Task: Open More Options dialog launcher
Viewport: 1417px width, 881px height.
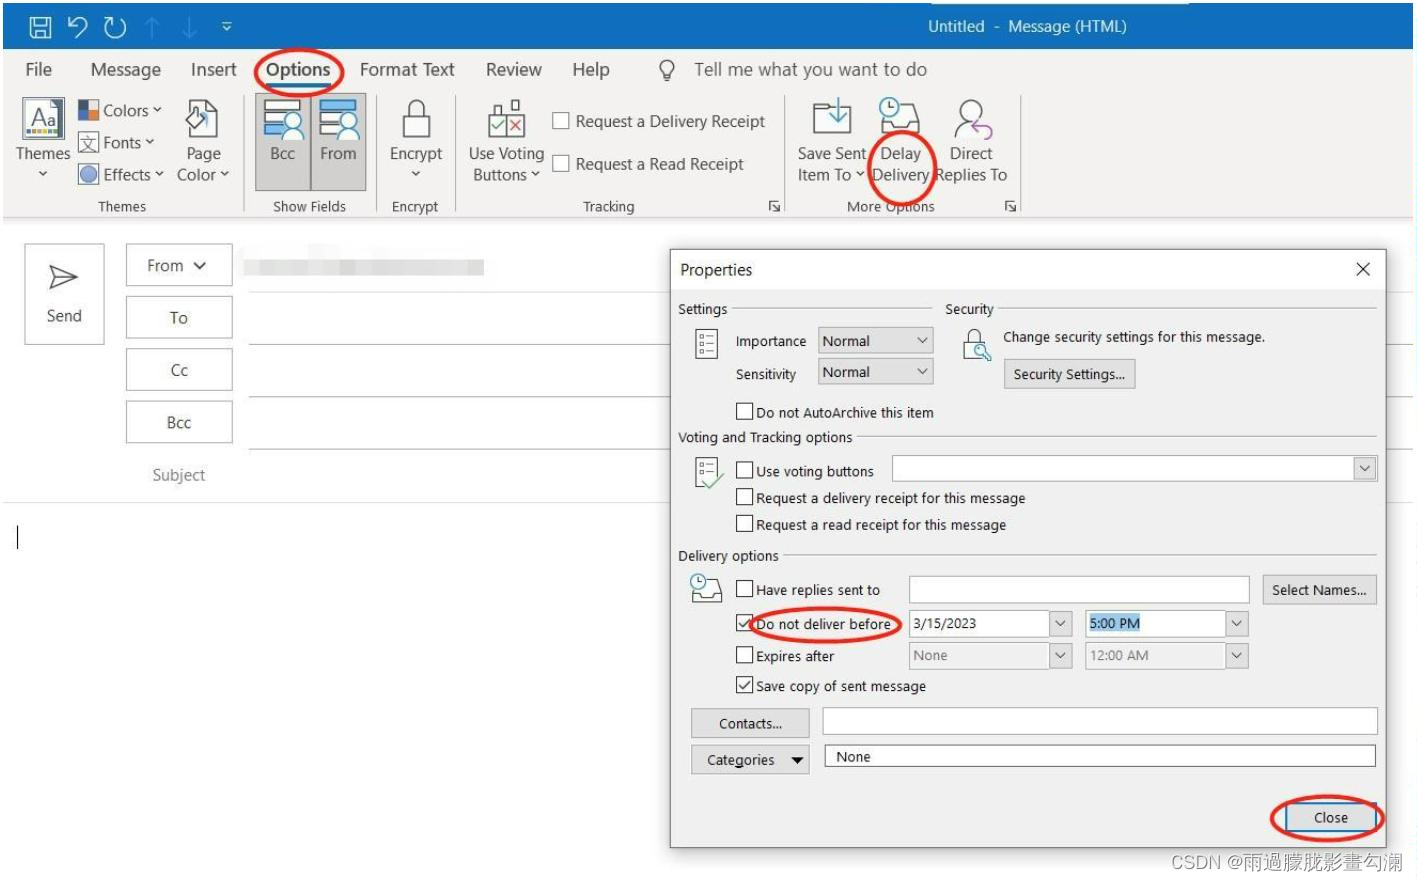Action: 1010,206
